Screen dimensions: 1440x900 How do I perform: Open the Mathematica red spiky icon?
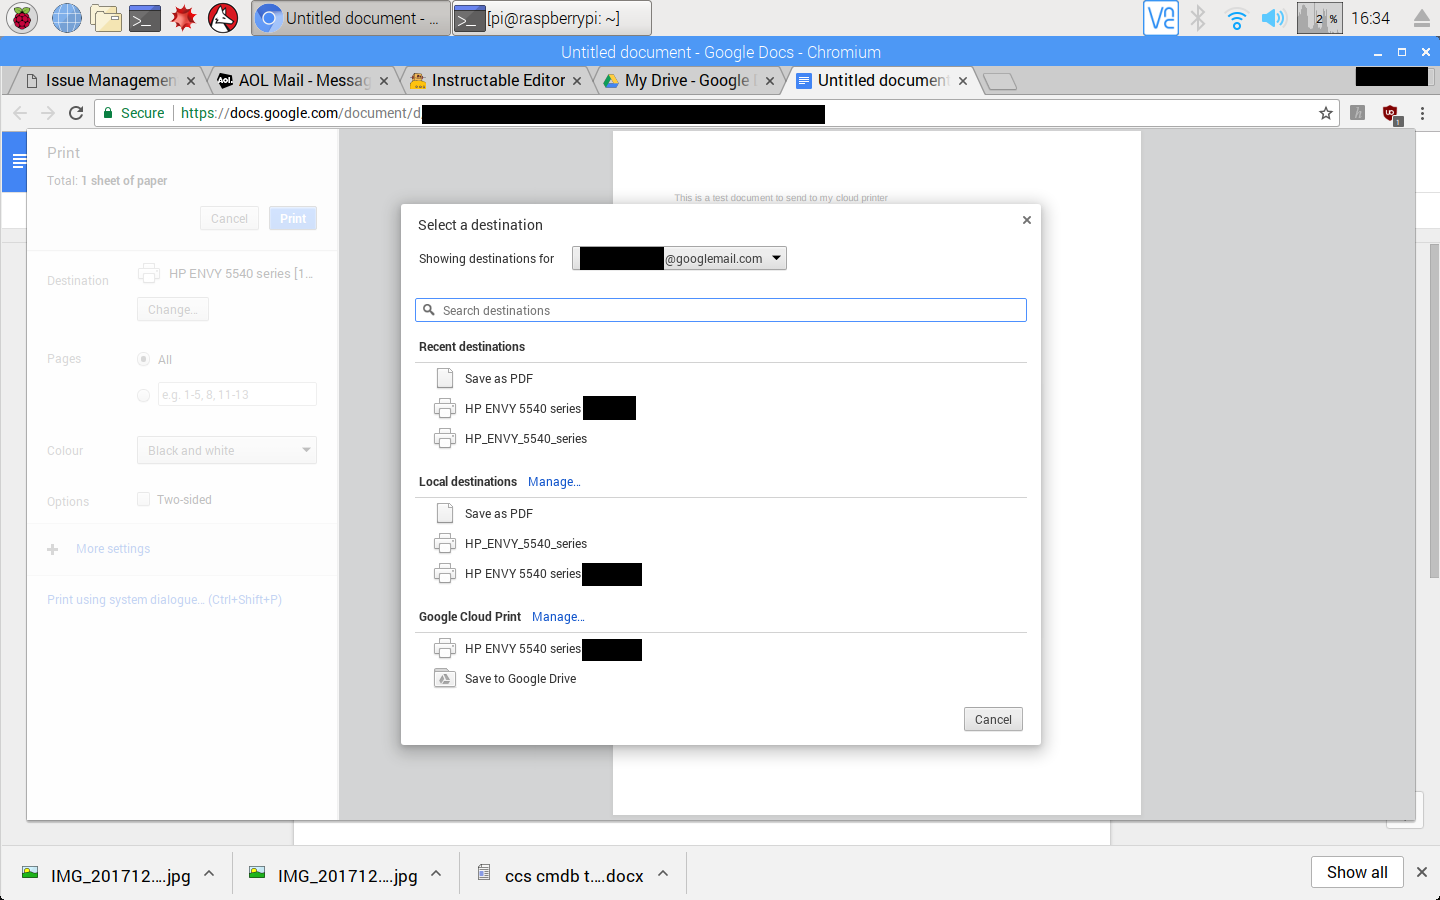pyautogui.click(x=184, y=17)
